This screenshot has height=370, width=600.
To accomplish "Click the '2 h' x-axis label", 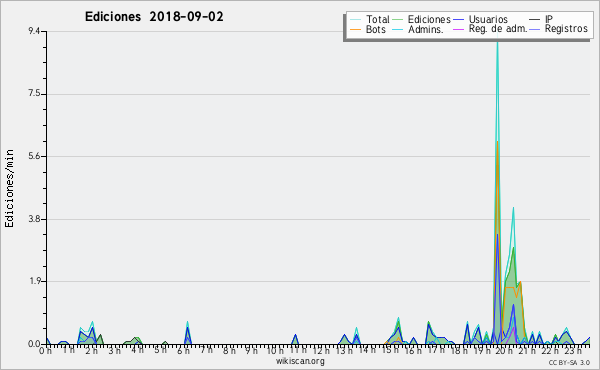I will (91, 350).
